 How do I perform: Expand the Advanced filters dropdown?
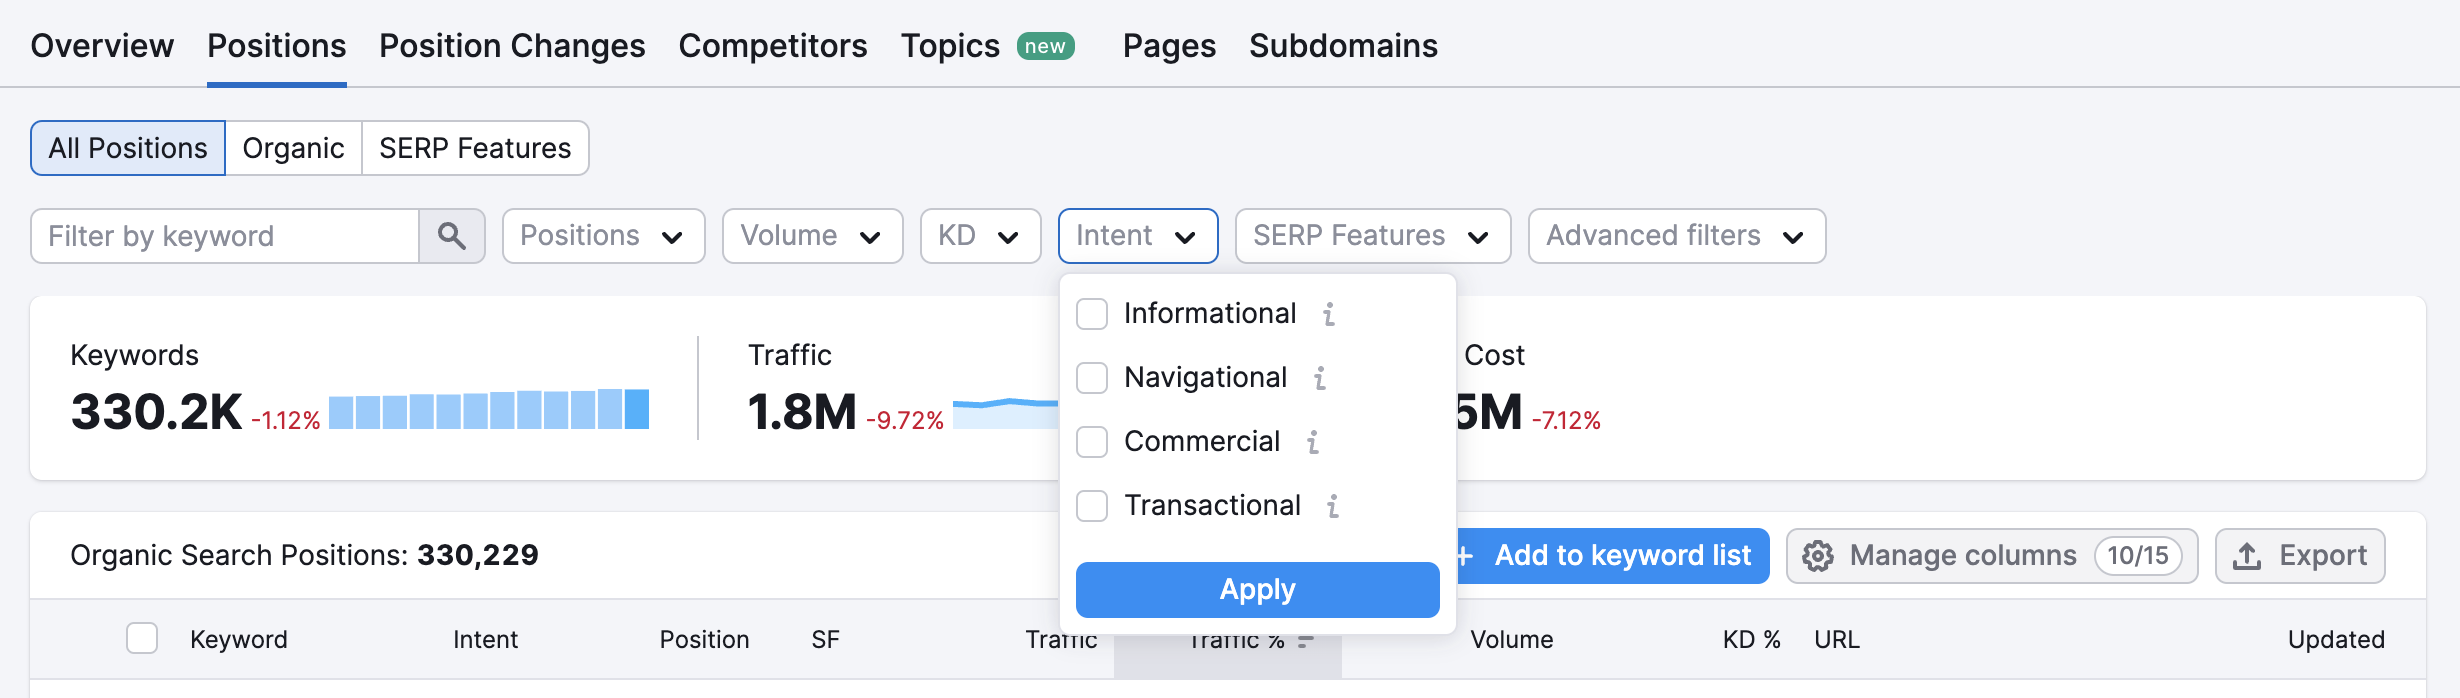[x=1677, y=236]
